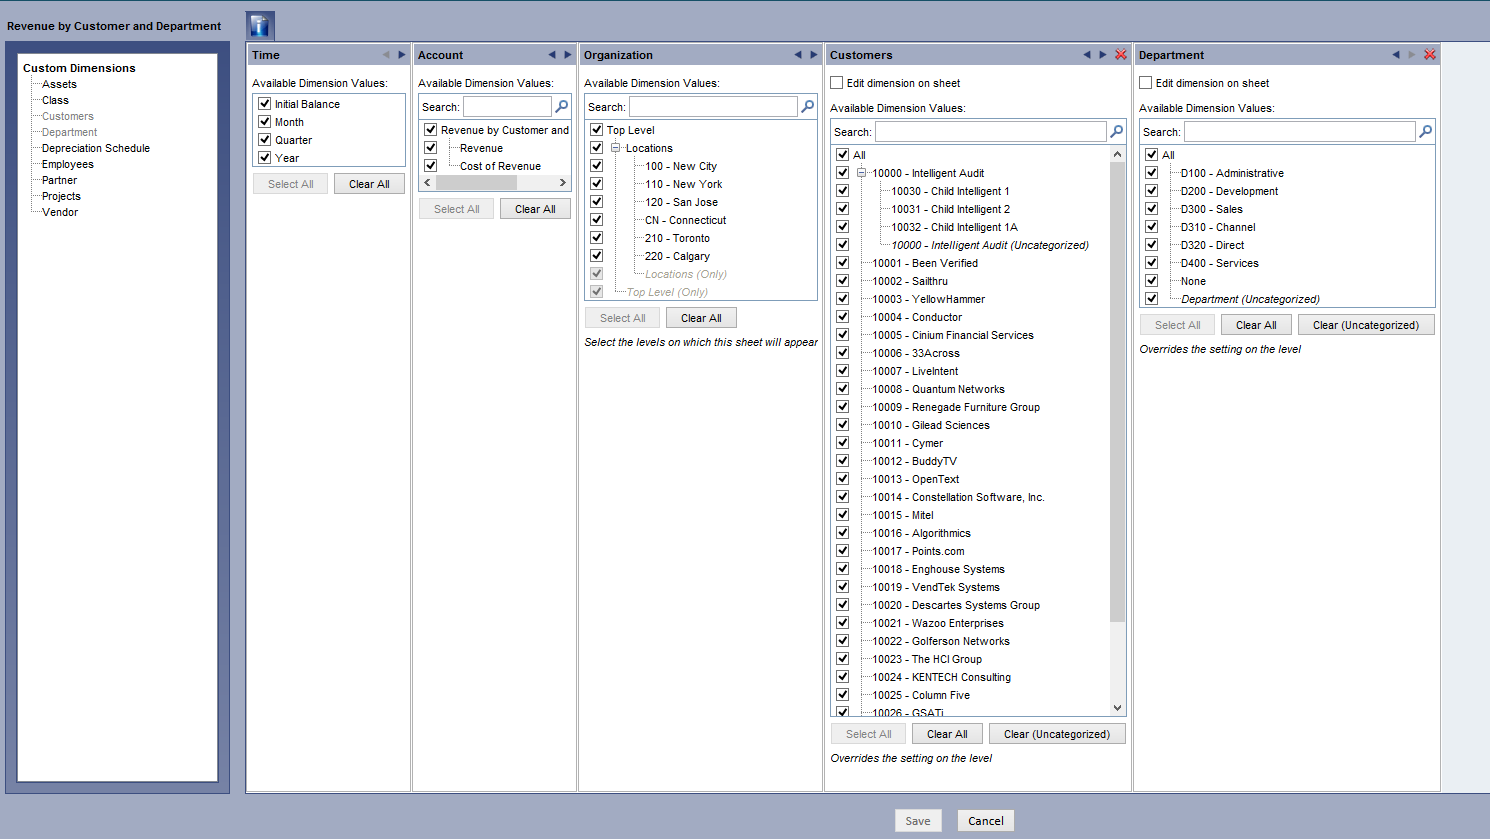This screenshot has height=839, width=1490.
Task: Click Account list horizontal scrollbar thumb
Action: 476,183
